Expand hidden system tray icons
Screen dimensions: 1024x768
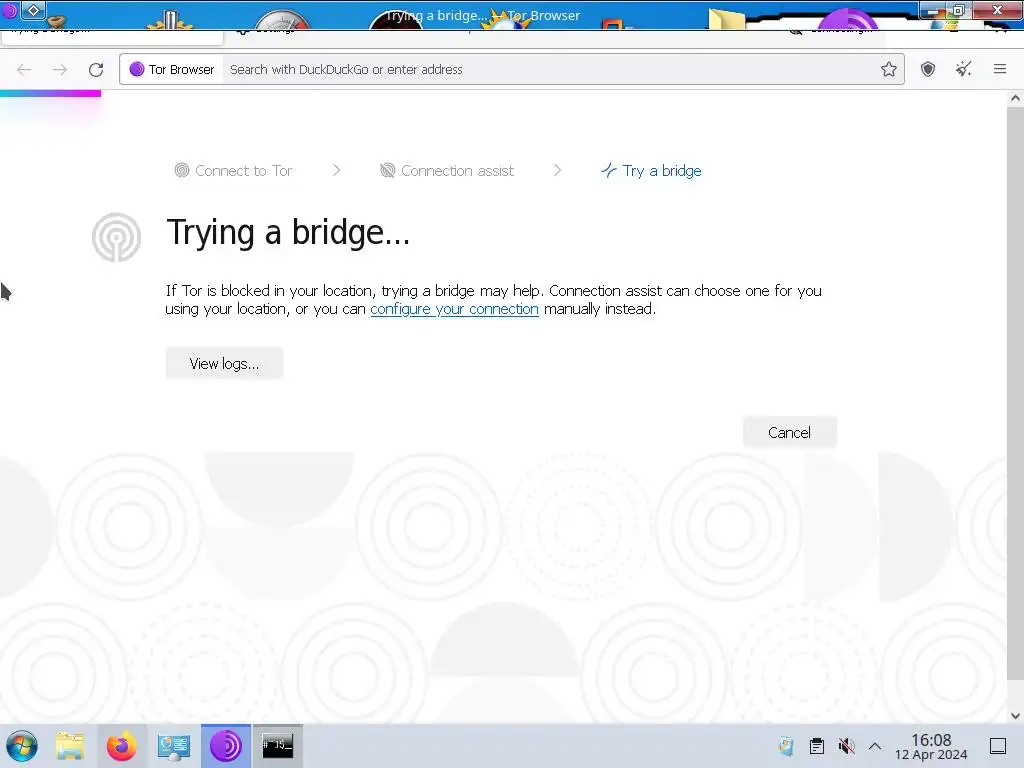click(x=875, y=746)
